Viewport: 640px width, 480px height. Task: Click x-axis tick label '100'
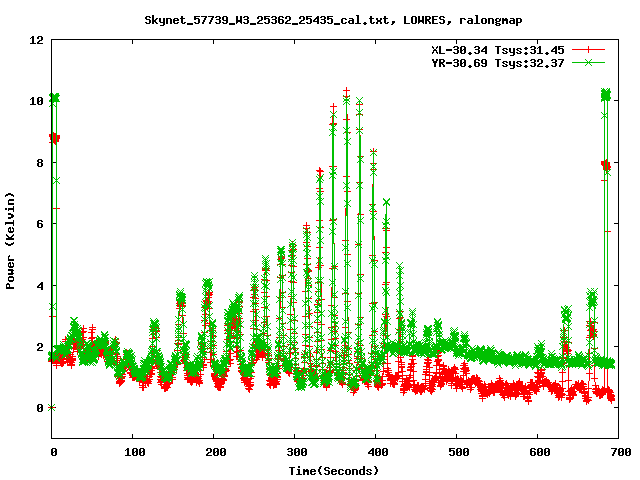coord(135,452)
